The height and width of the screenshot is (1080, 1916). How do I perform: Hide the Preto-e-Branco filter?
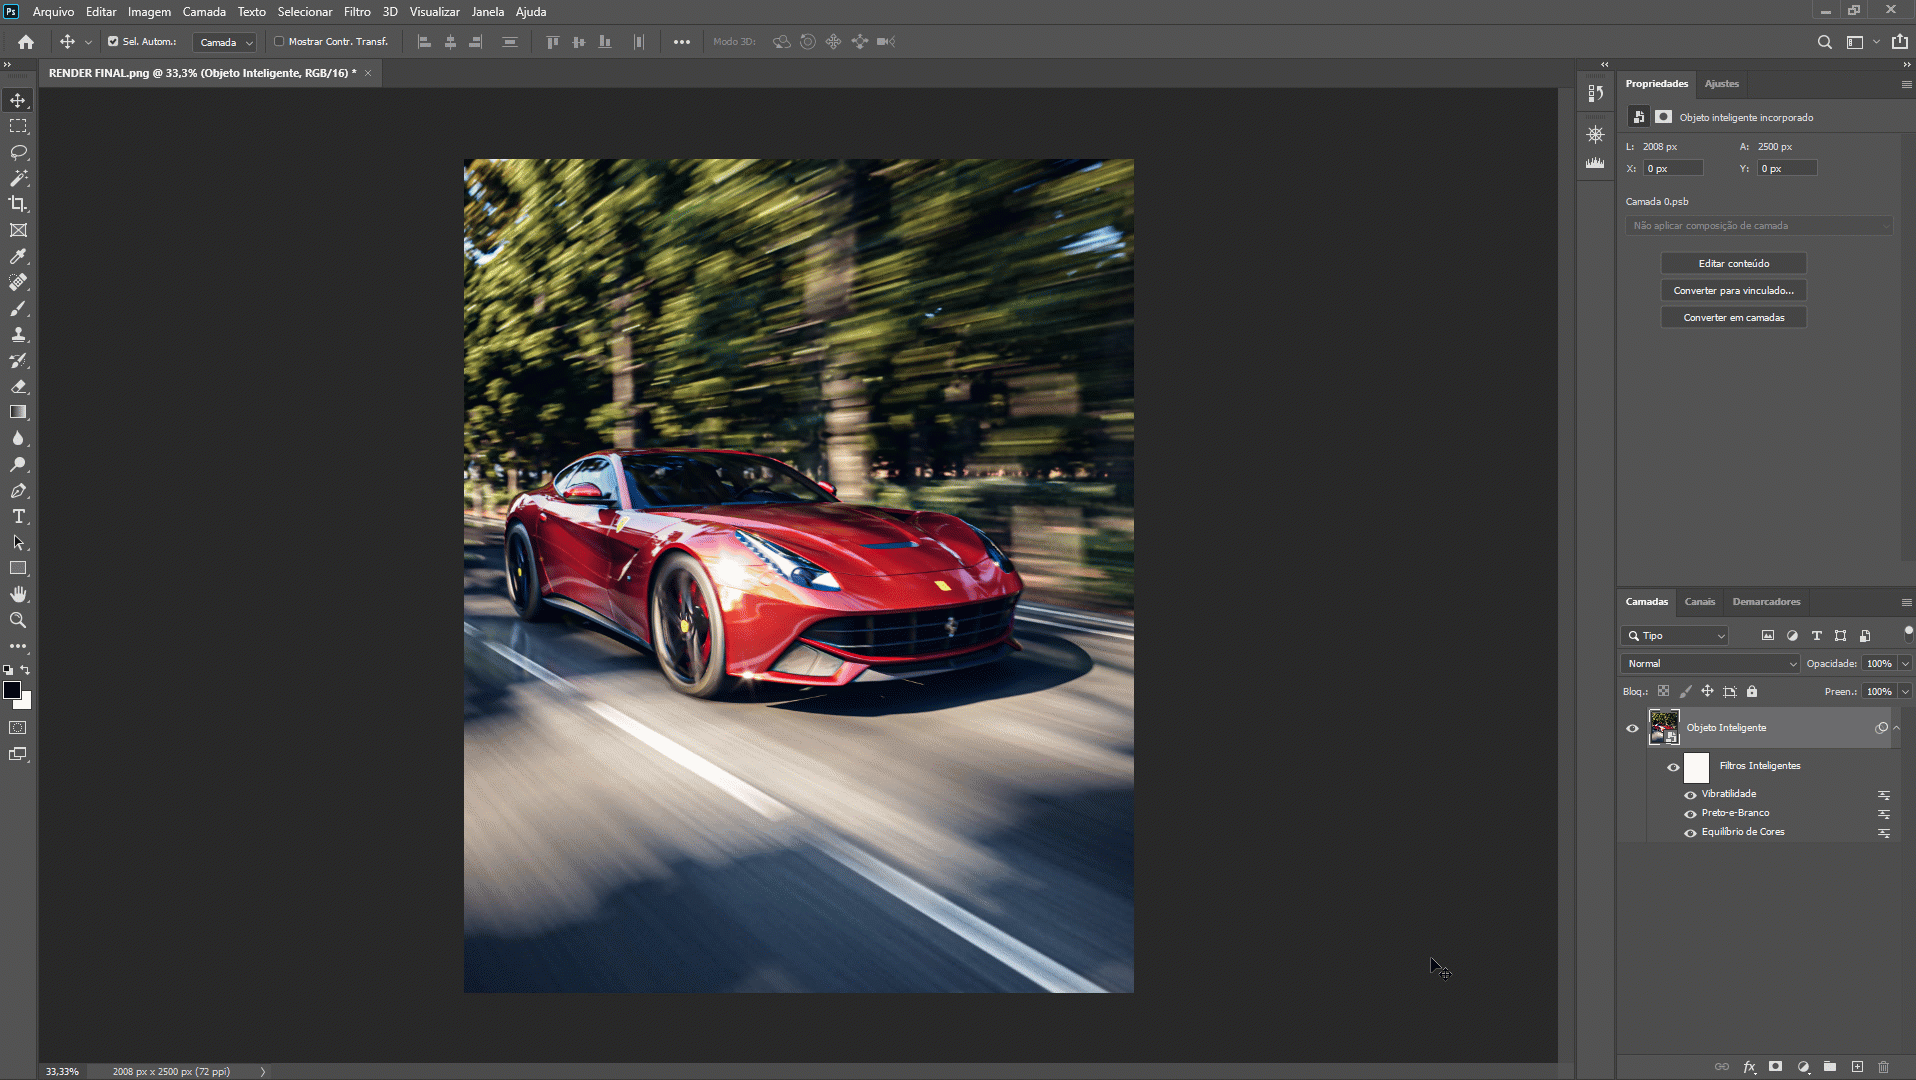click(1690, 814)
